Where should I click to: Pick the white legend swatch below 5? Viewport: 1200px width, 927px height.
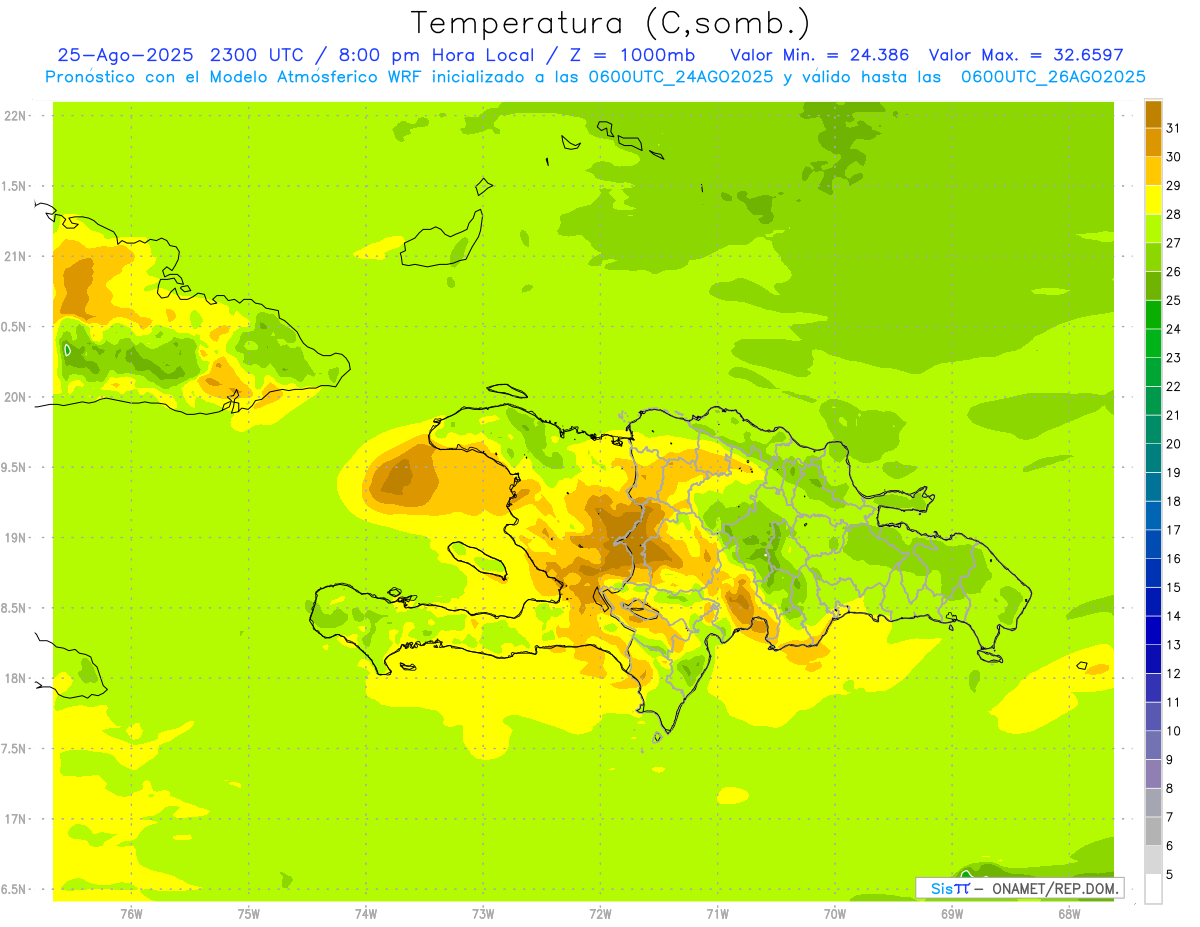click(1153, 889)
